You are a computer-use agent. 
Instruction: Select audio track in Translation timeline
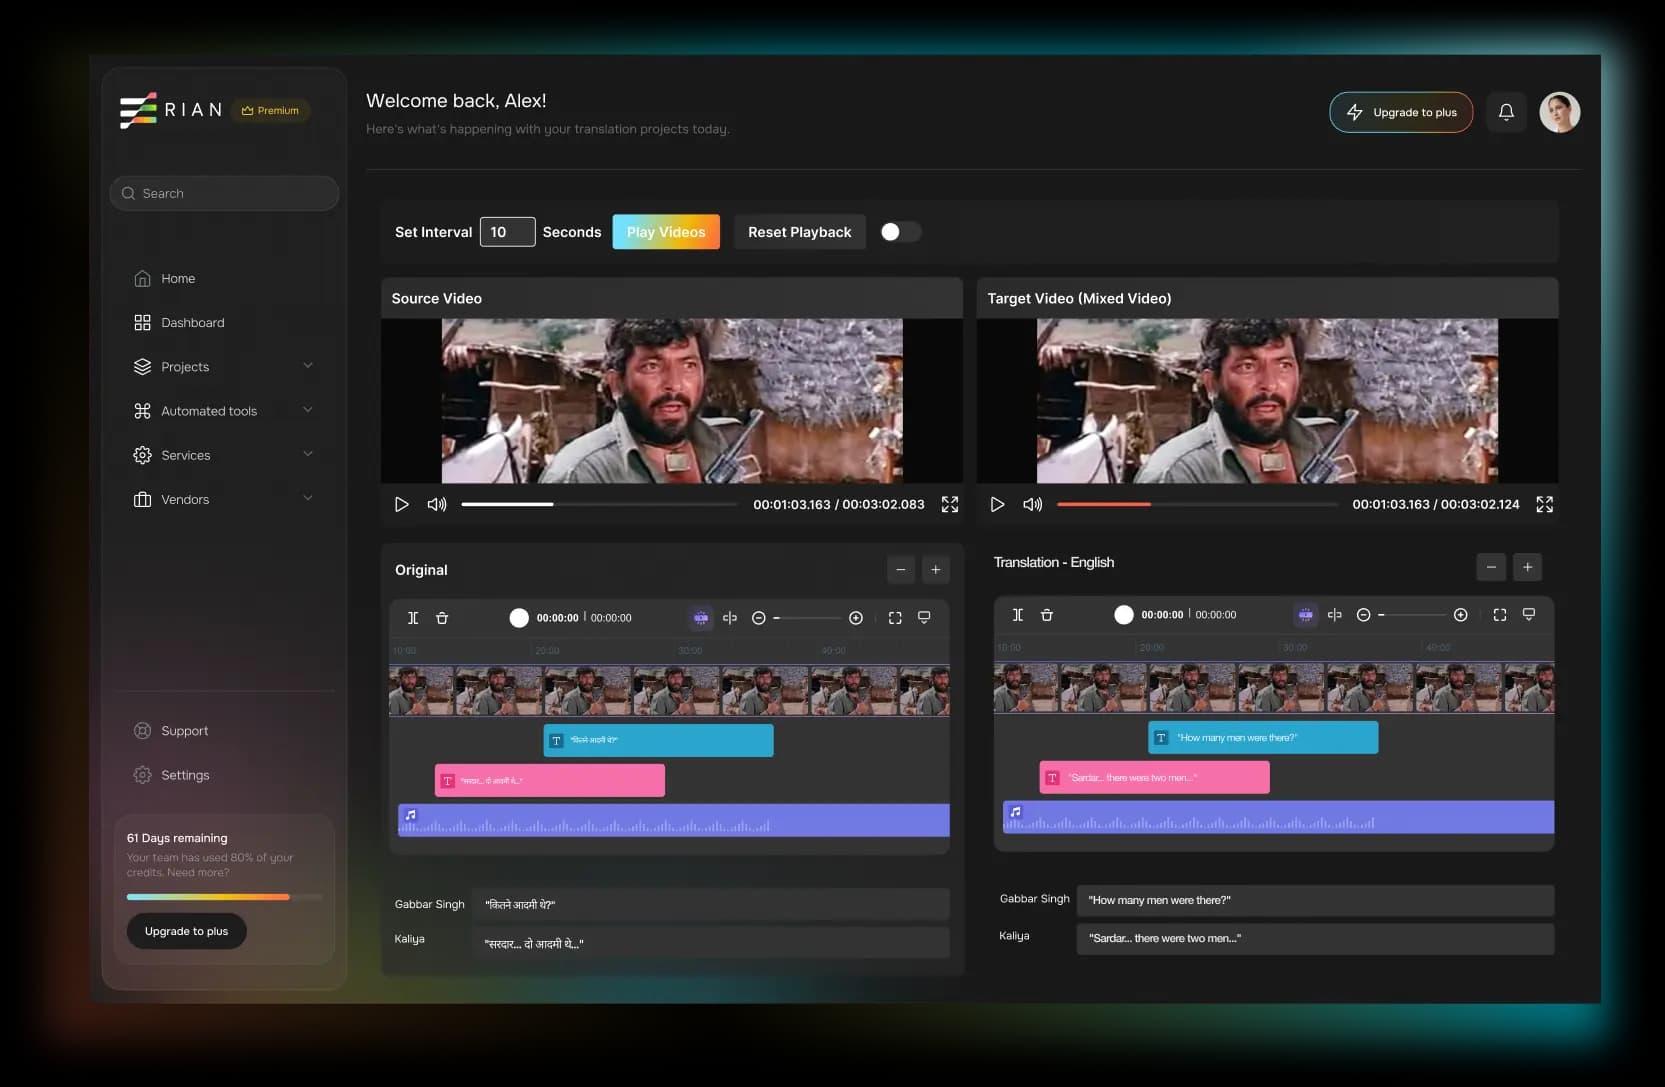(x=1279, y=817)
